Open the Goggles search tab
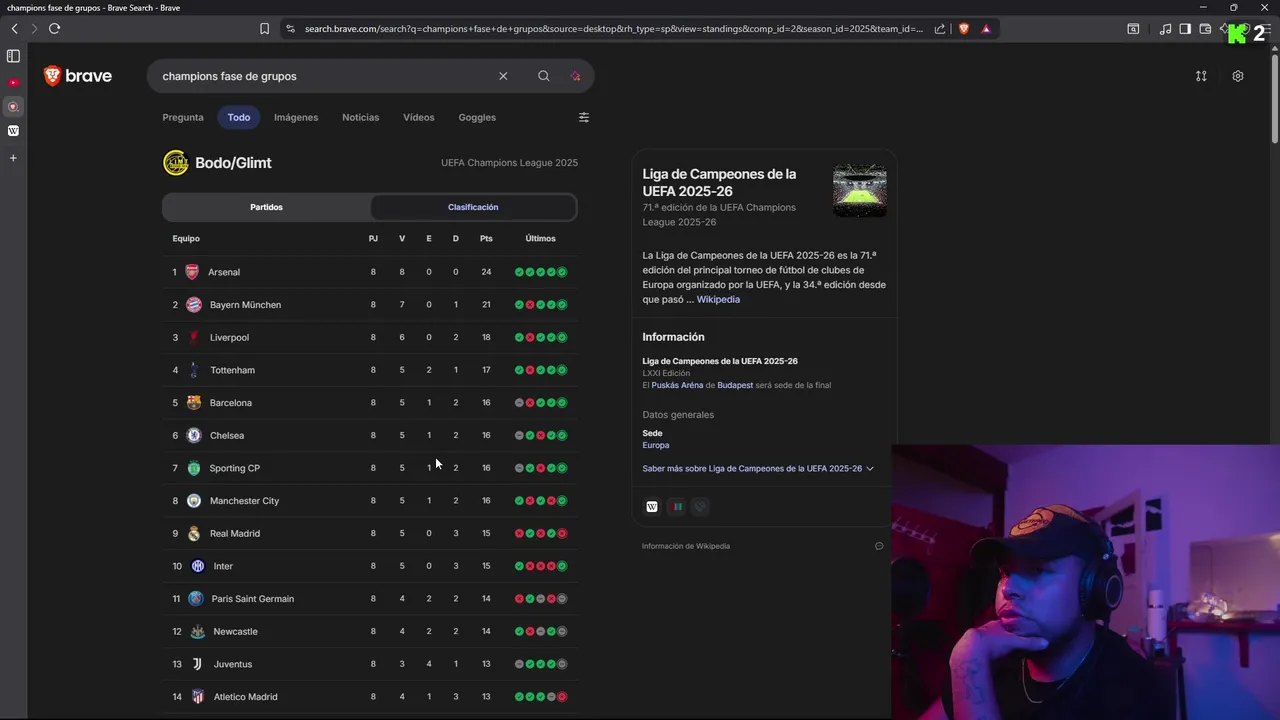 tap(477, 117)
